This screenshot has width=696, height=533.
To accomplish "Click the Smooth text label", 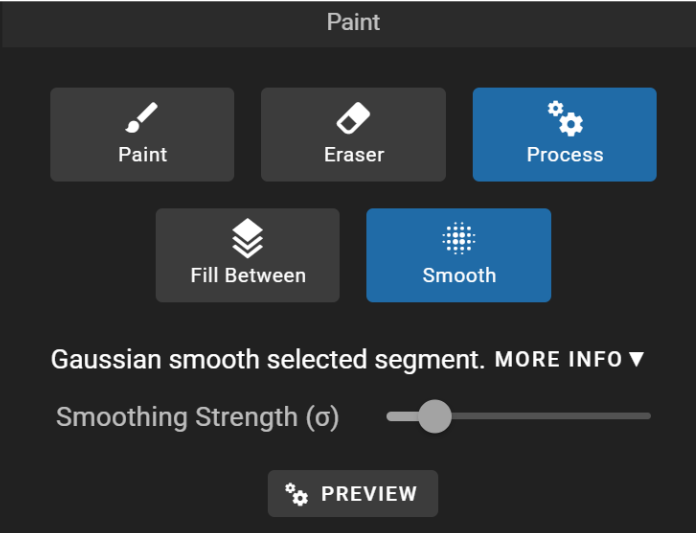I will pyautogui.click(x=459, y=276).
